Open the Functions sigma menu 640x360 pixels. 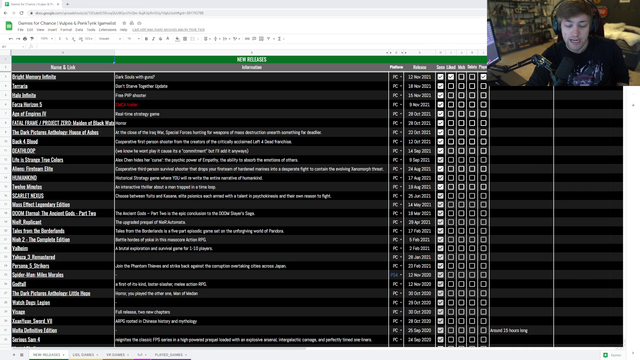[x=280, y=39]
